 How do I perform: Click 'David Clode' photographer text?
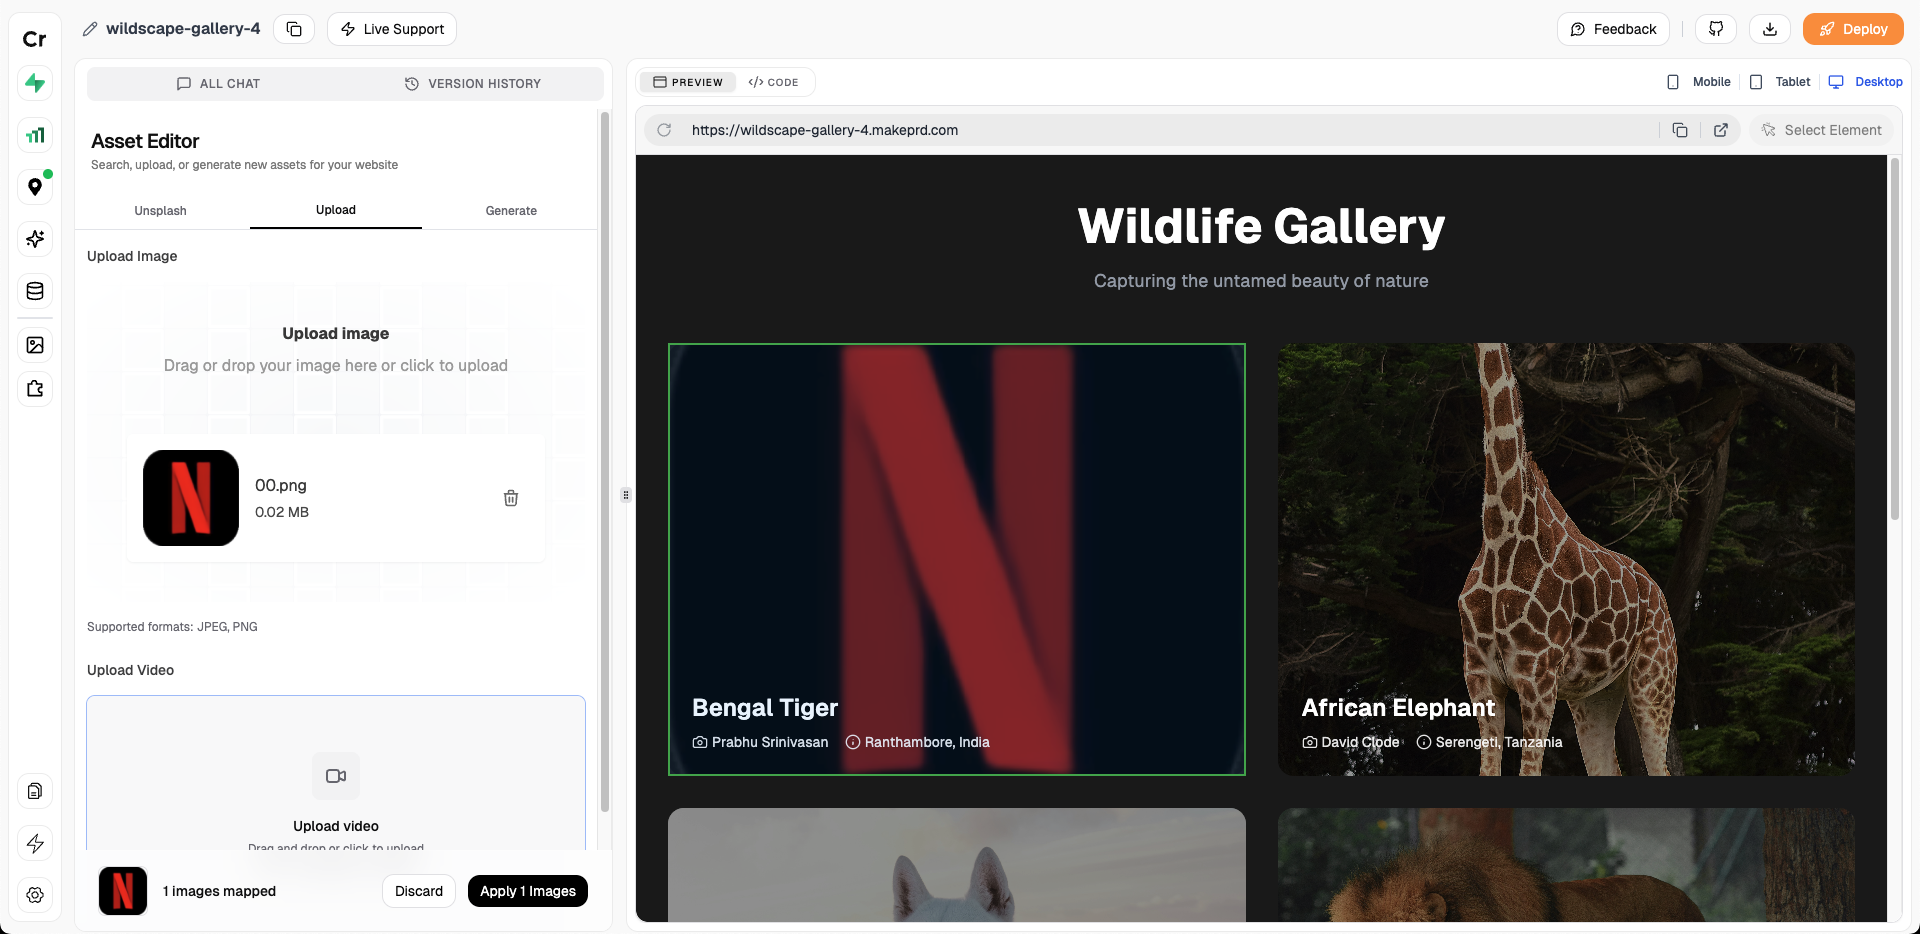pos(1360,742)
